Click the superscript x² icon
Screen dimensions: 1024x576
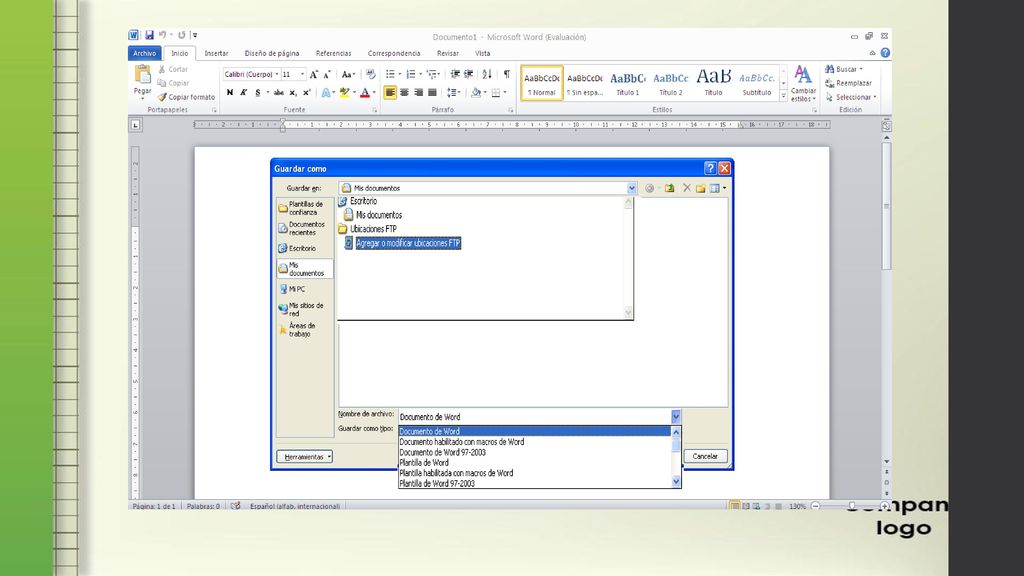(306, 93)
